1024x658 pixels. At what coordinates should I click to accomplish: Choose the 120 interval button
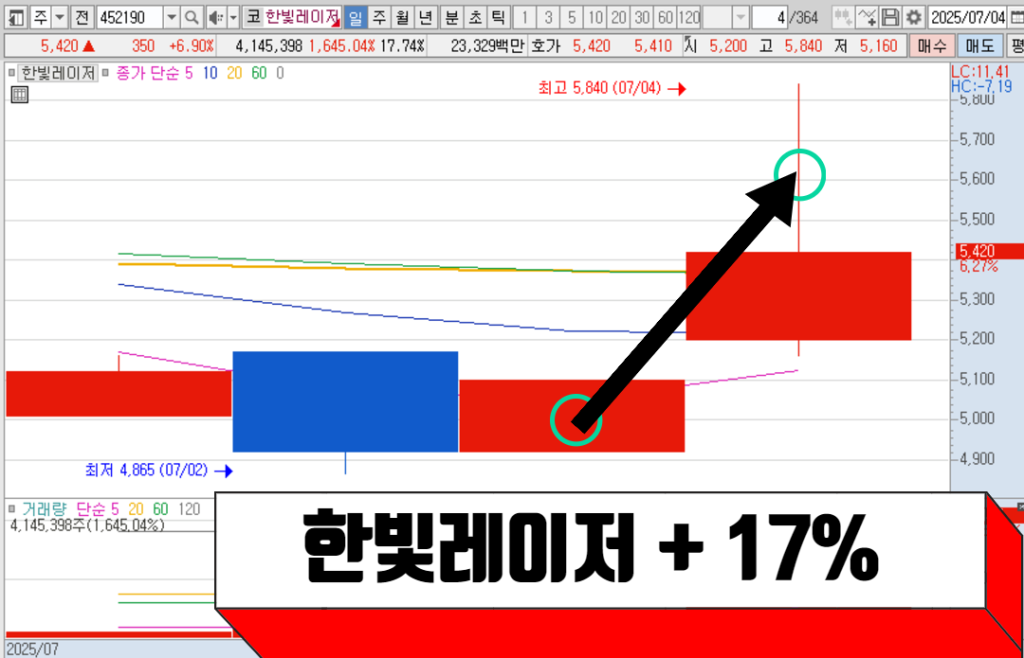690,17
